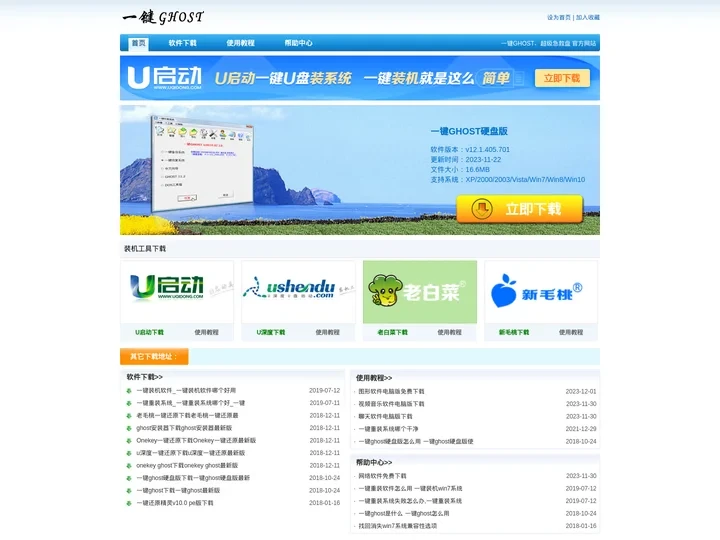Click the 新毛桃下载 link

click(x=514, y=332)
